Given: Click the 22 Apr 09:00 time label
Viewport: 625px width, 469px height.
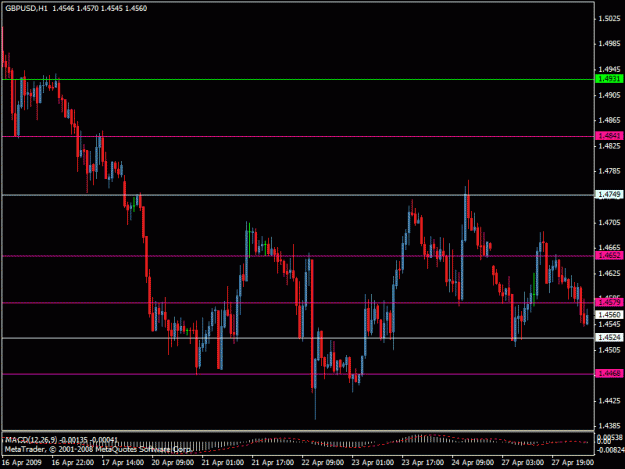Looking at the screenshot, I should coord(322,463).
